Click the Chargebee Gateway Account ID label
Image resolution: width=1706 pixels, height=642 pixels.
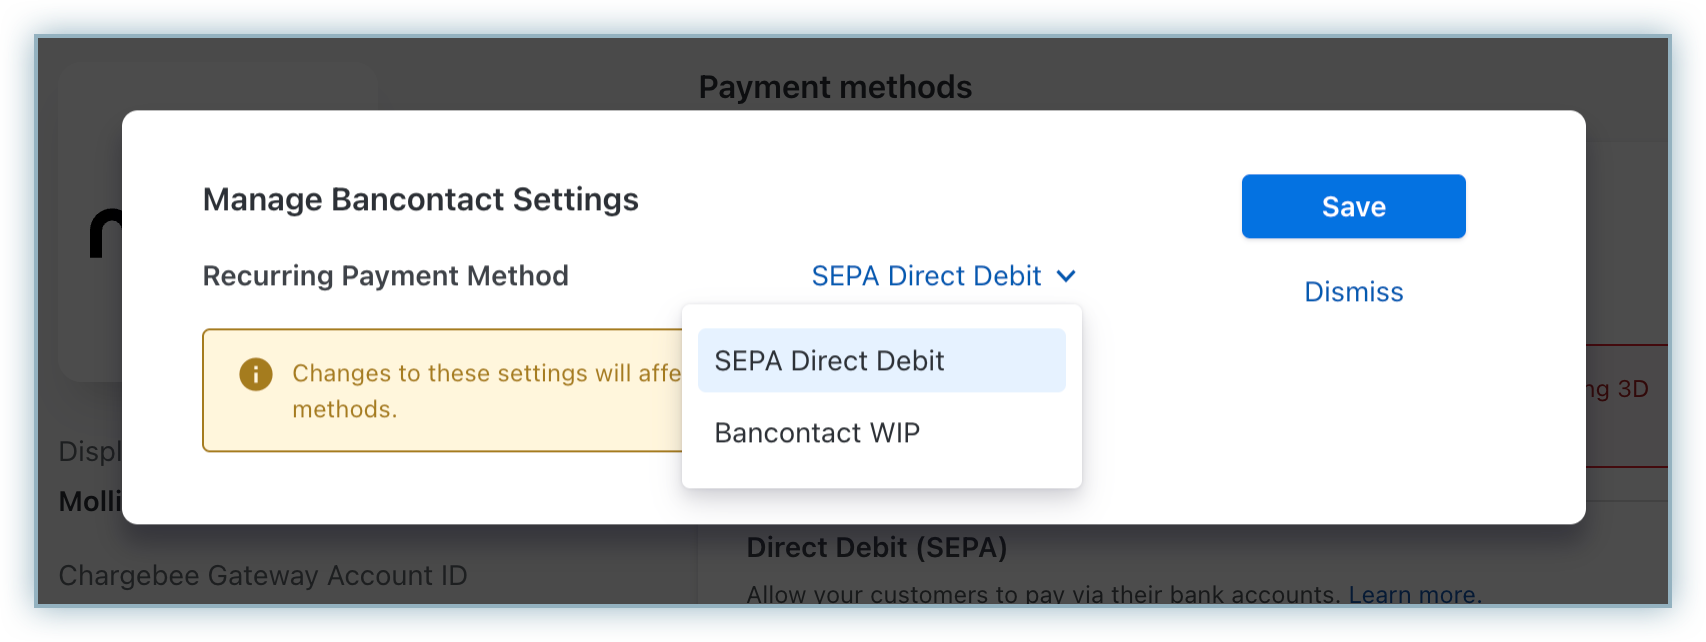pos(263,576)
